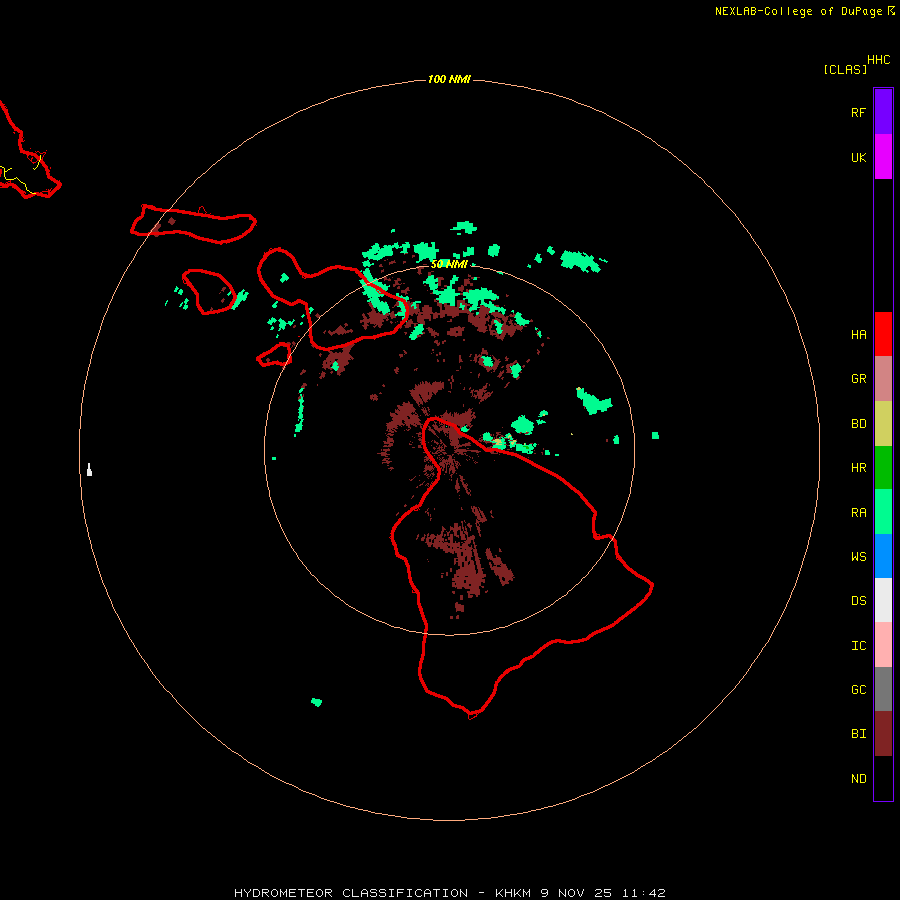The width and height of the screenshot is (900, 900).
Task: Click the BI brown legend swatch
Action: coord(883,734)
